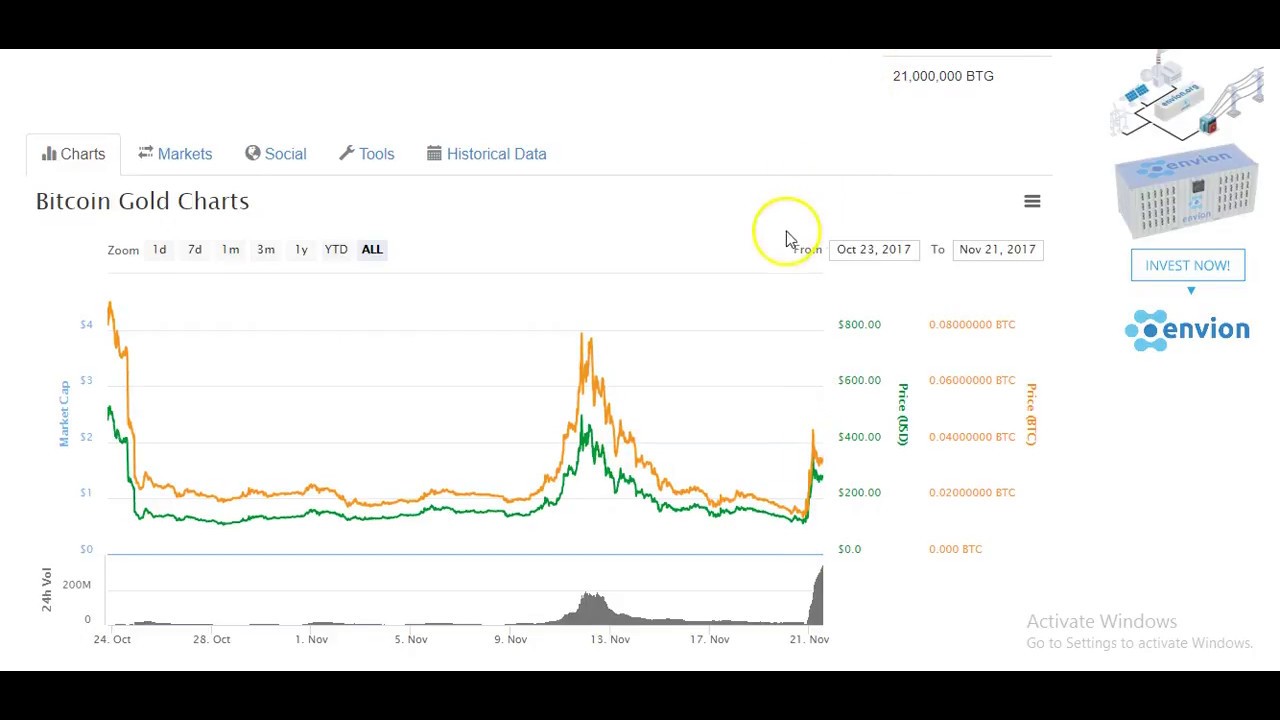This screenshot has height=720, width=1280.
Task: Click the INVEST NOW! ad button
Action: click(x=1188, y=265)
